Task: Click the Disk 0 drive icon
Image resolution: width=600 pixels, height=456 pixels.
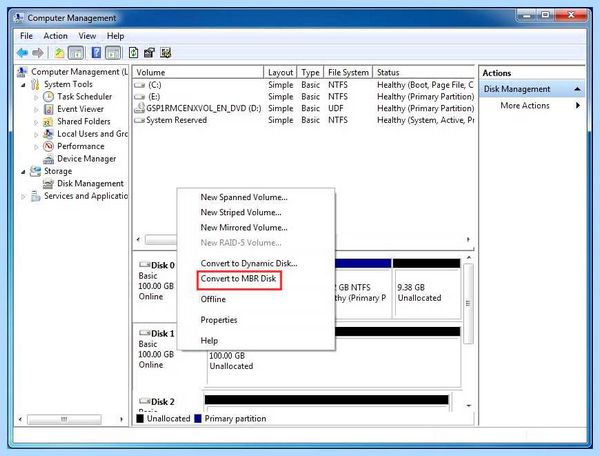Action: (x=145, y=264)
